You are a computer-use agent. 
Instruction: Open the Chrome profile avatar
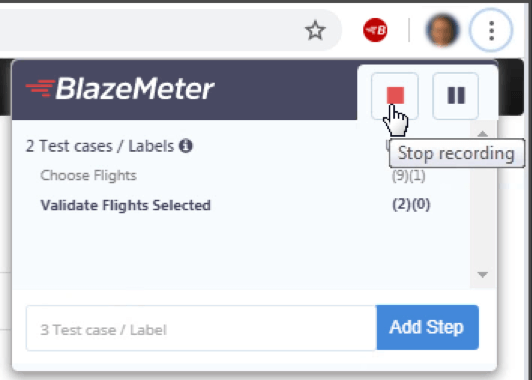tap(442, 30)
